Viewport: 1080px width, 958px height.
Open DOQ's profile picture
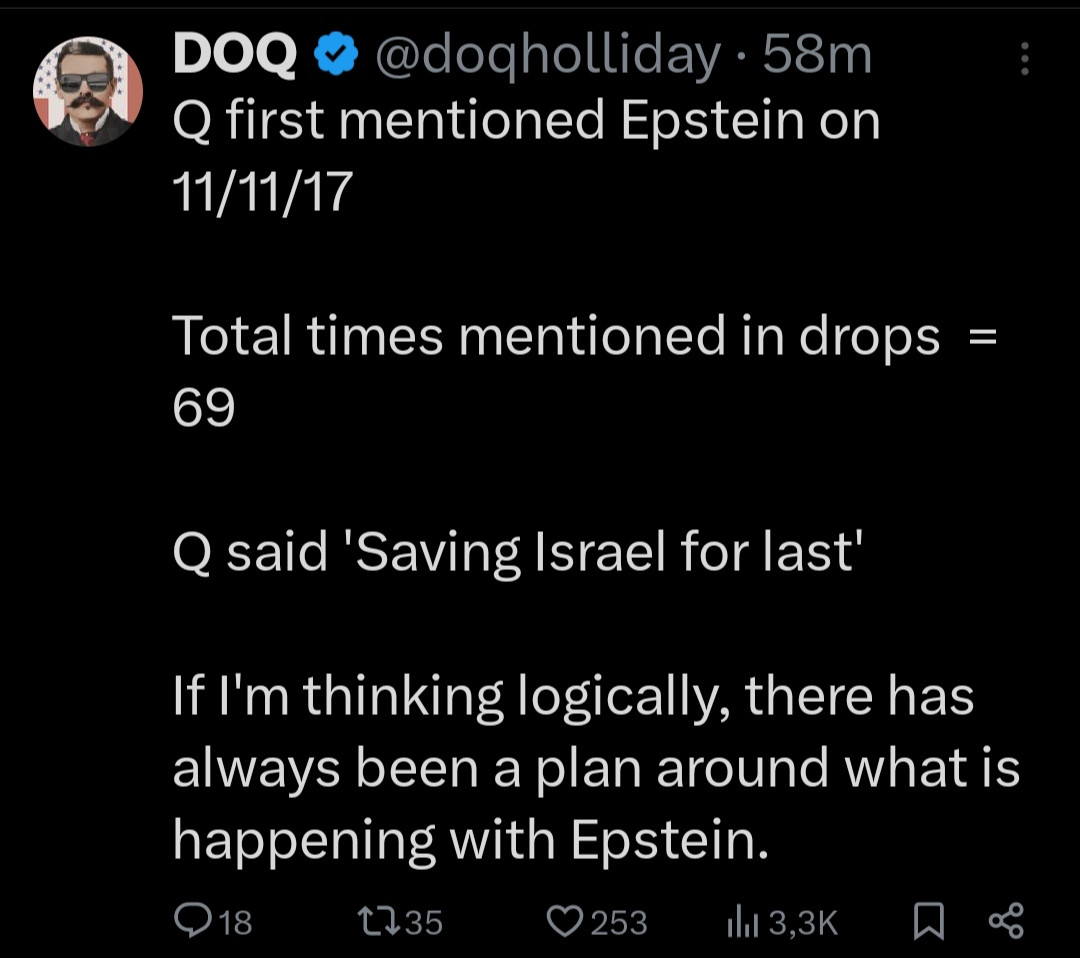(88, 93)
